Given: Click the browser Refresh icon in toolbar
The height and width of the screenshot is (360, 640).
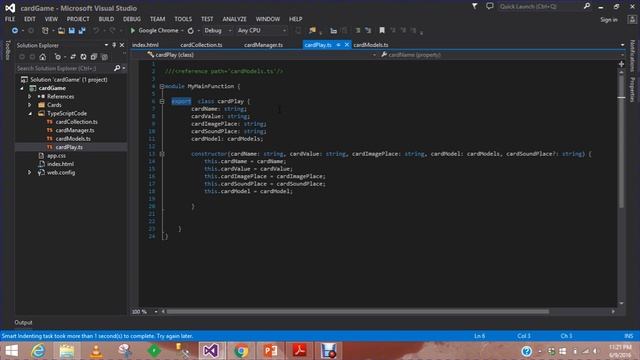Looking at the screenshot, I should (191, 31).
